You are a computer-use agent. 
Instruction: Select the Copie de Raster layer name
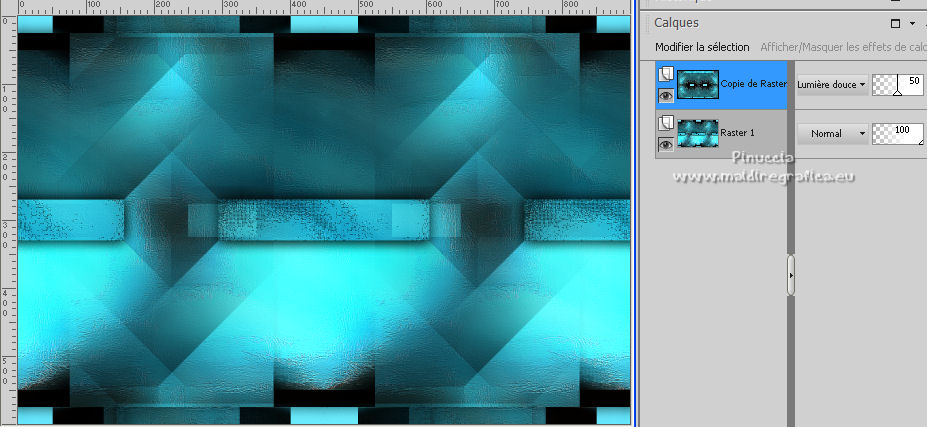pos(753,84)
